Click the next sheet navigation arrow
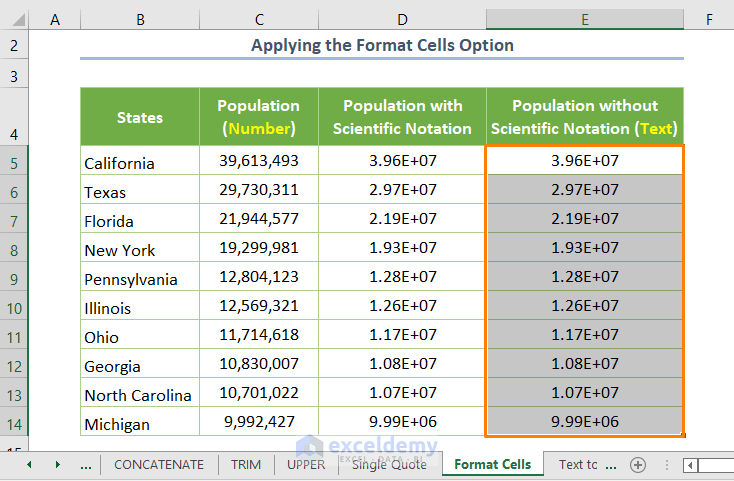Screen dimensions: 734x481 57,464
